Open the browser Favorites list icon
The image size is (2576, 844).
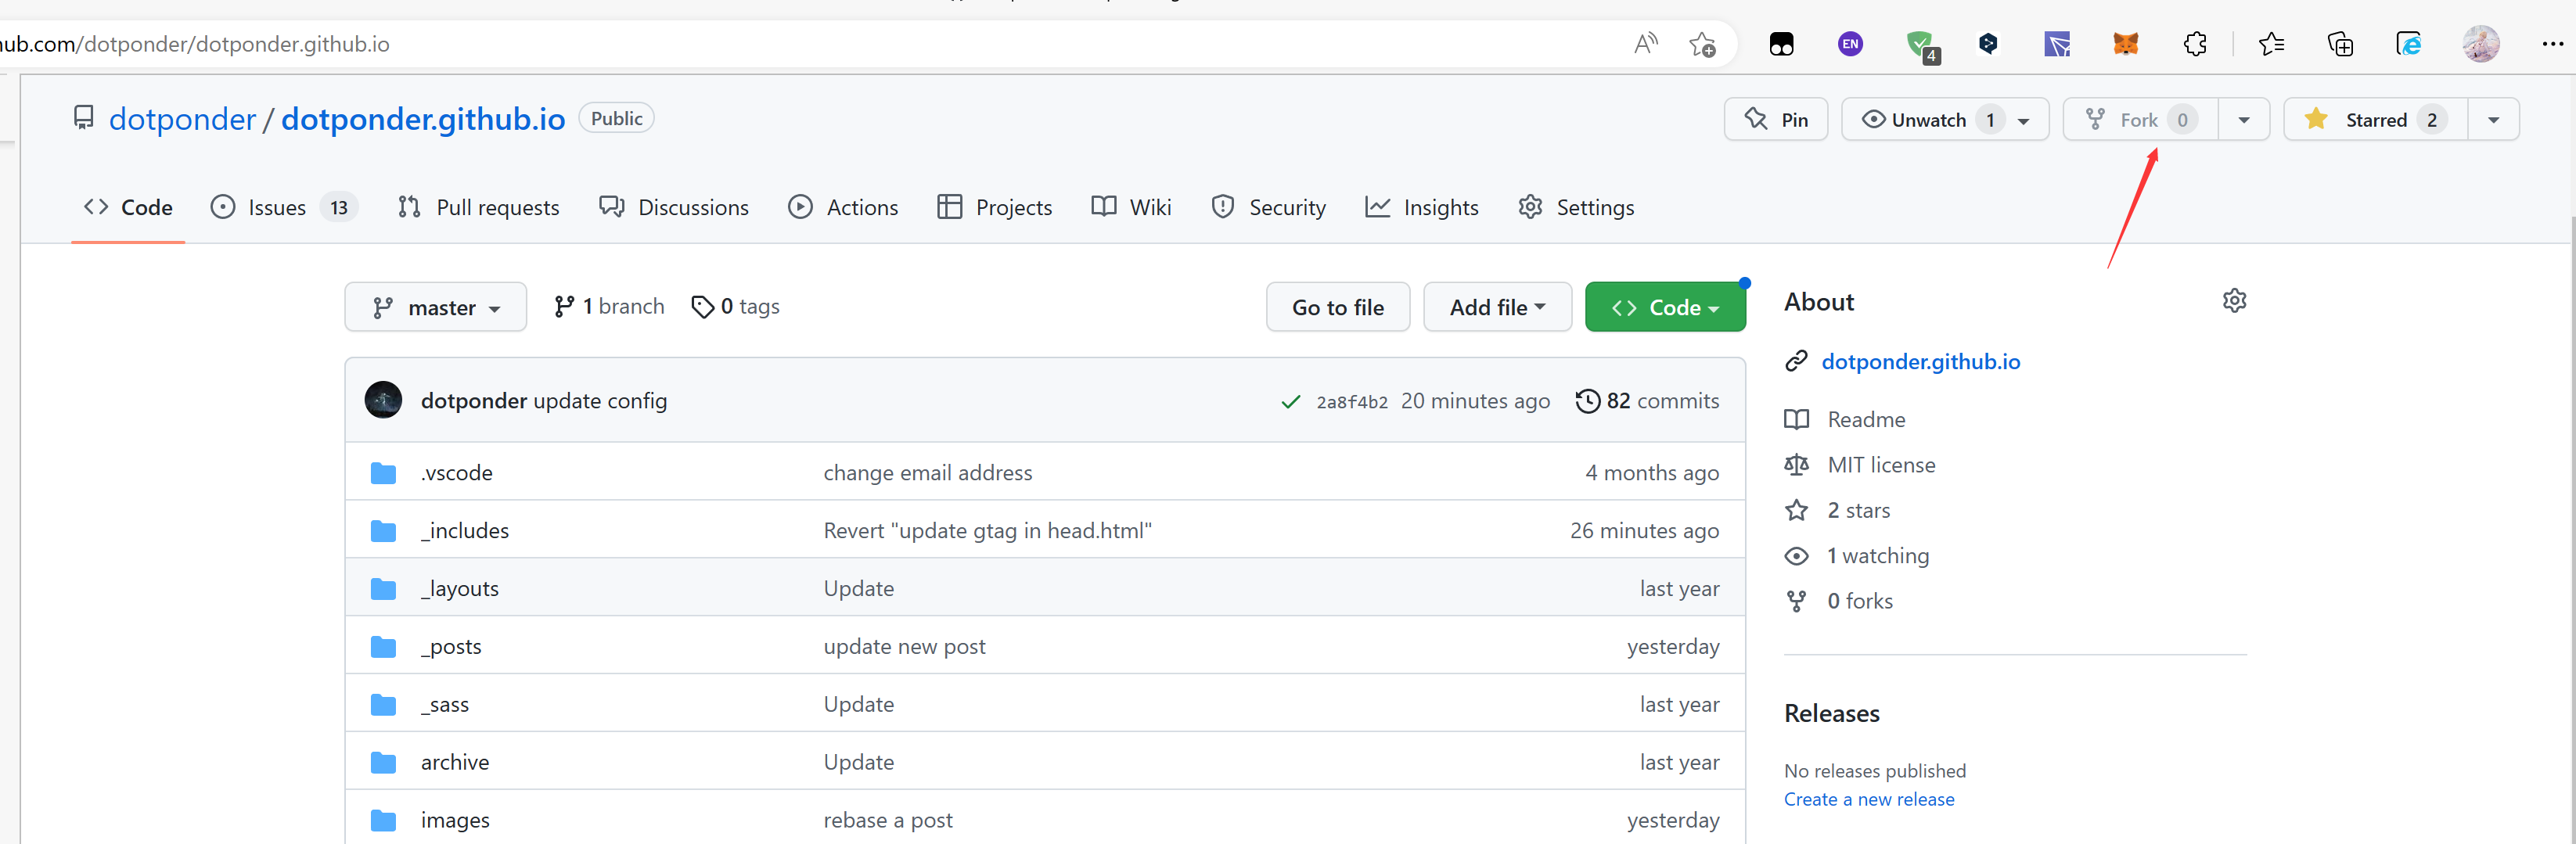2271,44
